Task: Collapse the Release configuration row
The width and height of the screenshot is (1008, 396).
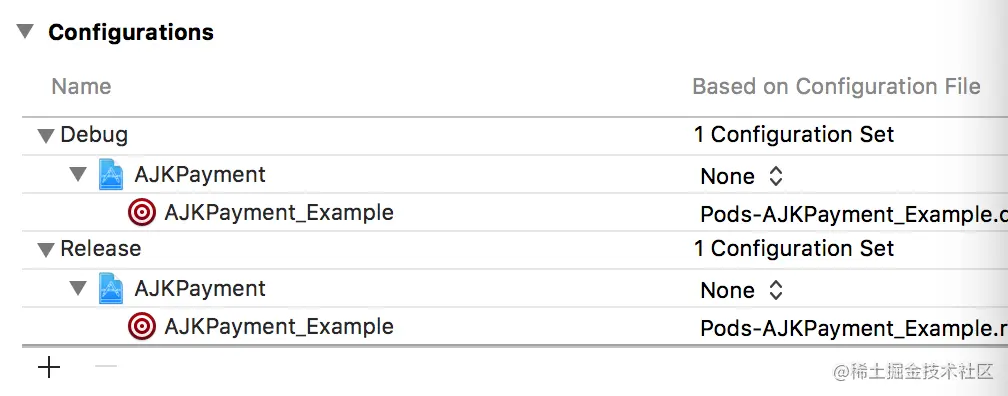Action: click(46, 249)
